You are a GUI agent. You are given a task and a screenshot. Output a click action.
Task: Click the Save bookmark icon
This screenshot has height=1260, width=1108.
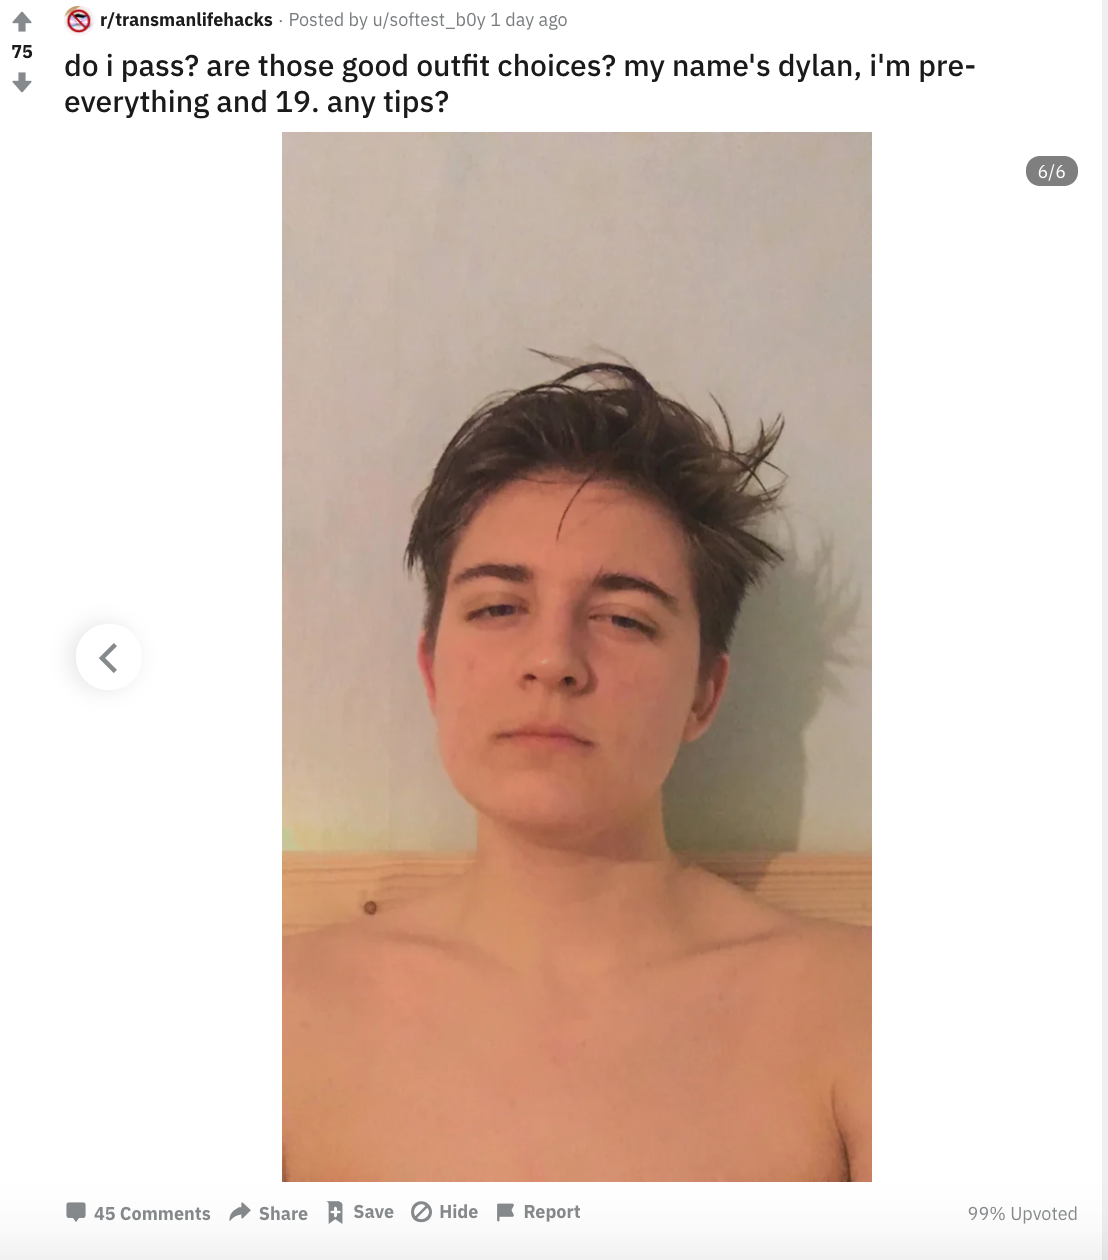point(336,1212)
